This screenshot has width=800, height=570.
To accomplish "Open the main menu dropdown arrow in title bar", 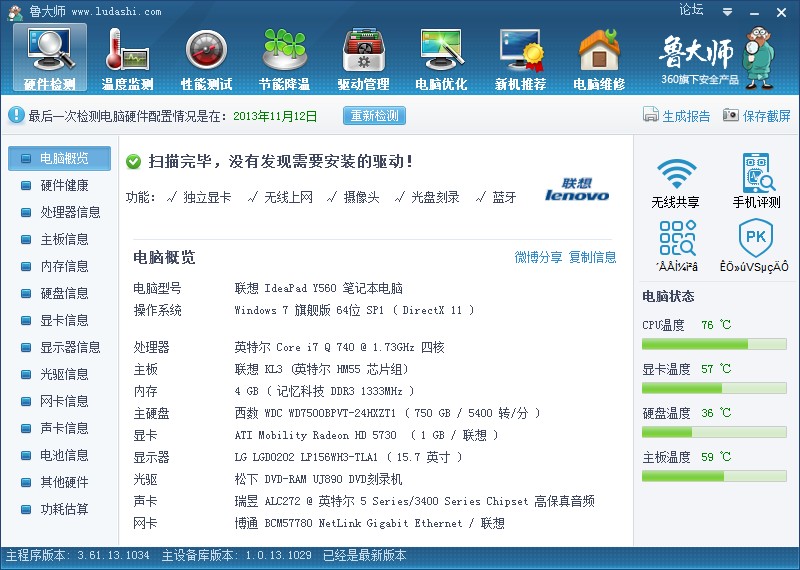I will (727, 10).
